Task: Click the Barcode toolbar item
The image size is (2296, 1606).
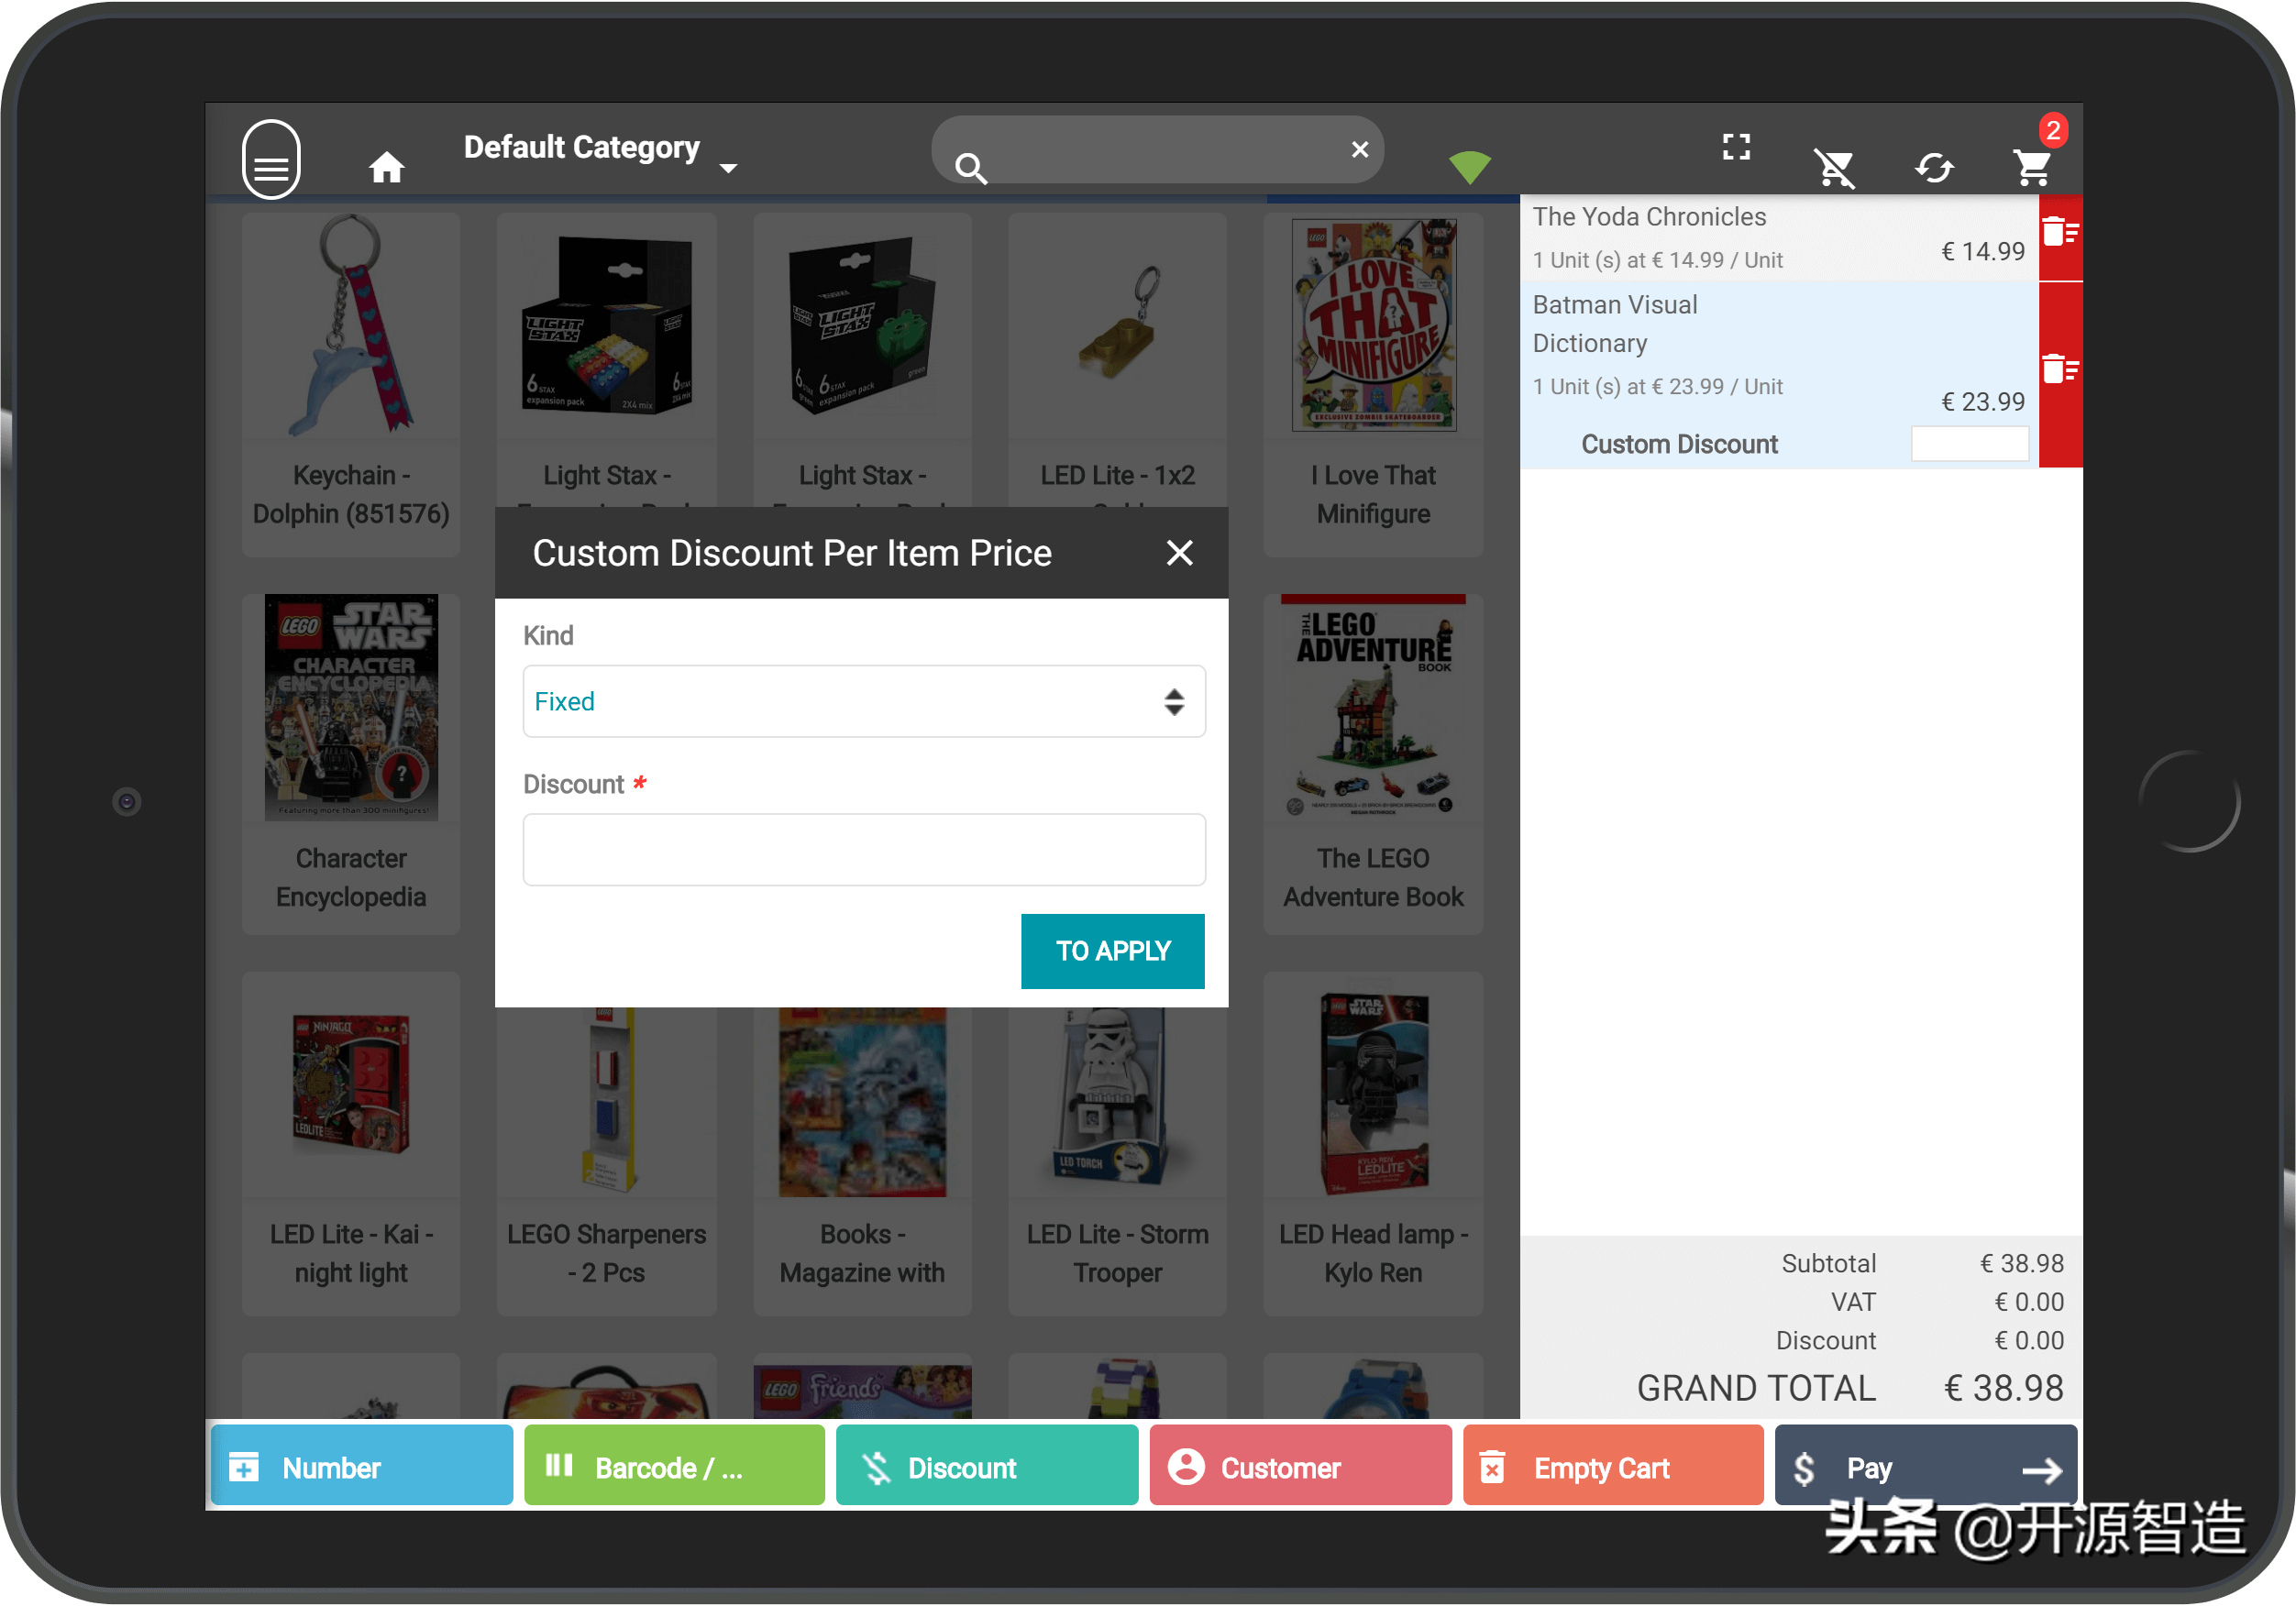Action: 673,1467
